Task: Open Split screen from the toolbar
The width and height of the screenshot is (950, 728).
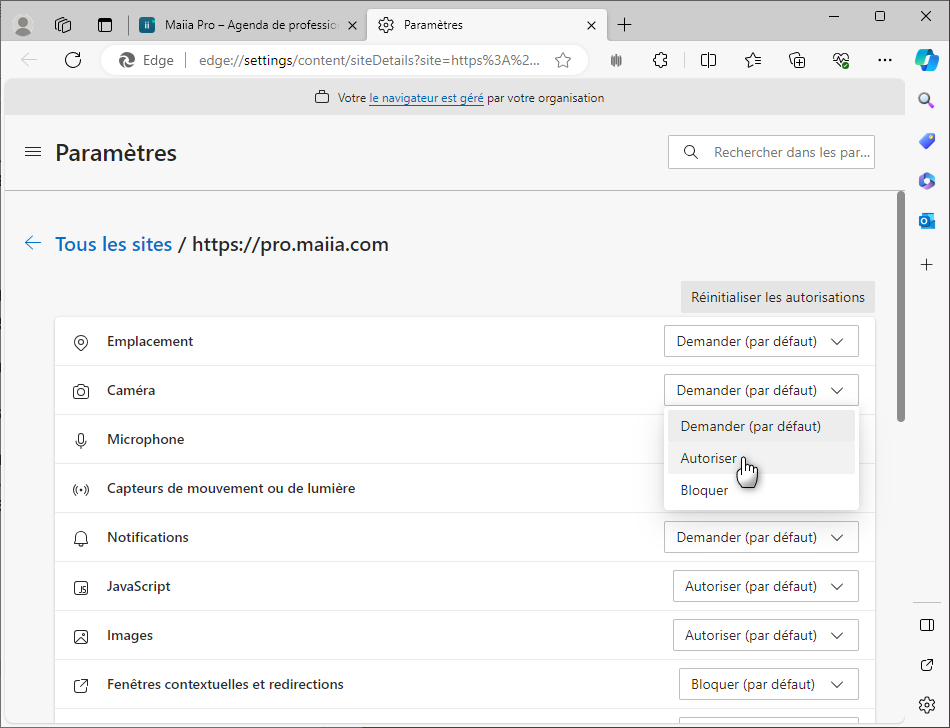Action: (708, 60)
